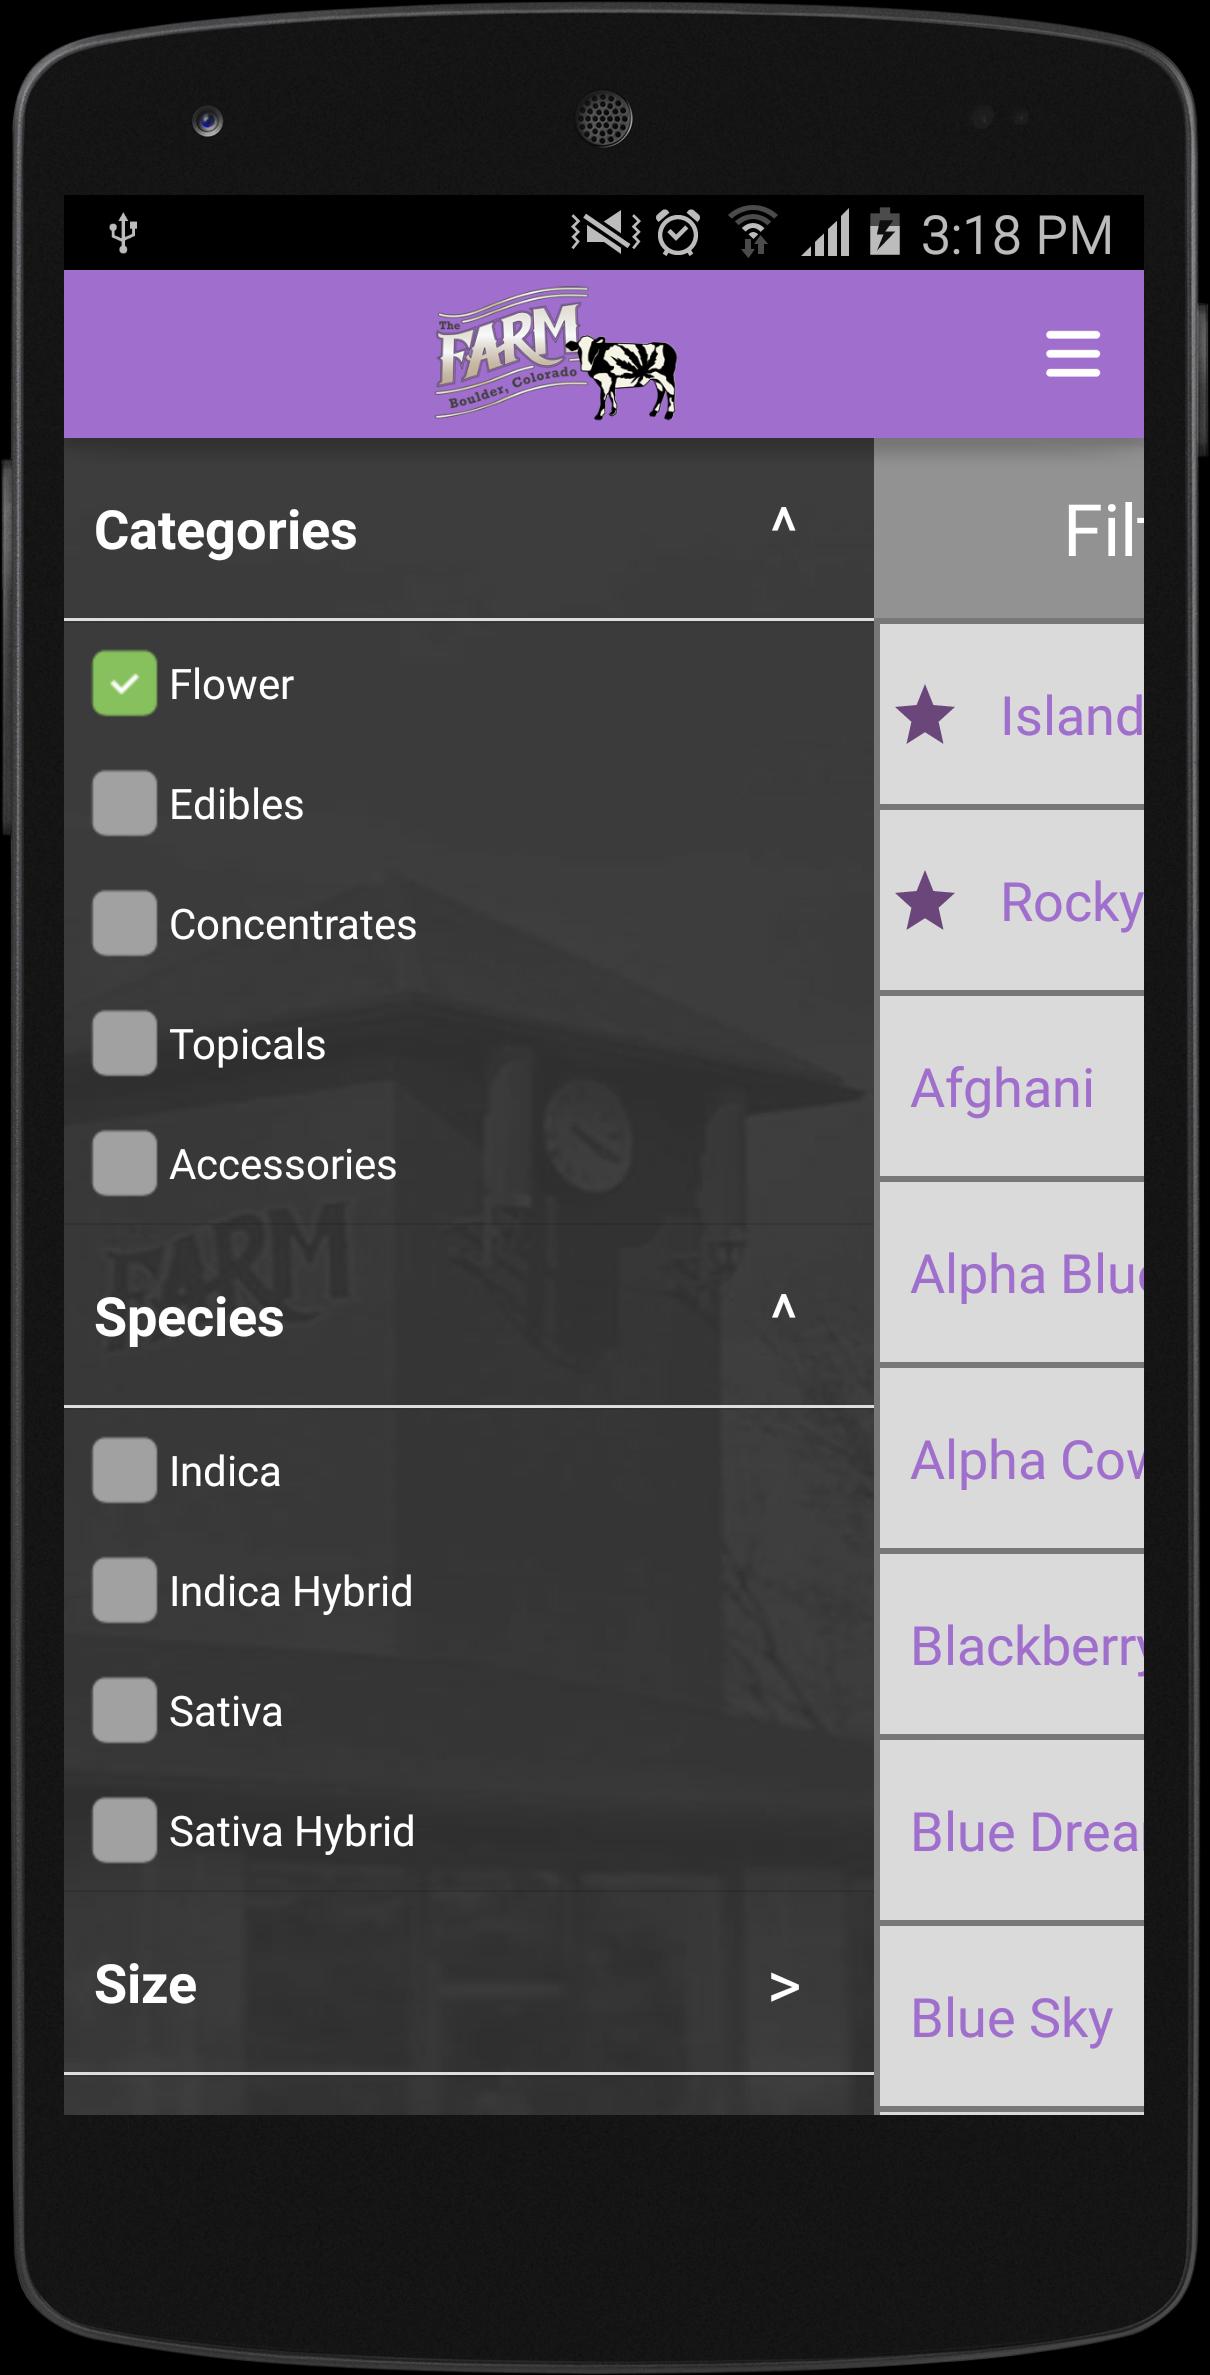Tap The Farm cow logo
This screenshot has height=2375, width=1210.
(x=558, y=354)
